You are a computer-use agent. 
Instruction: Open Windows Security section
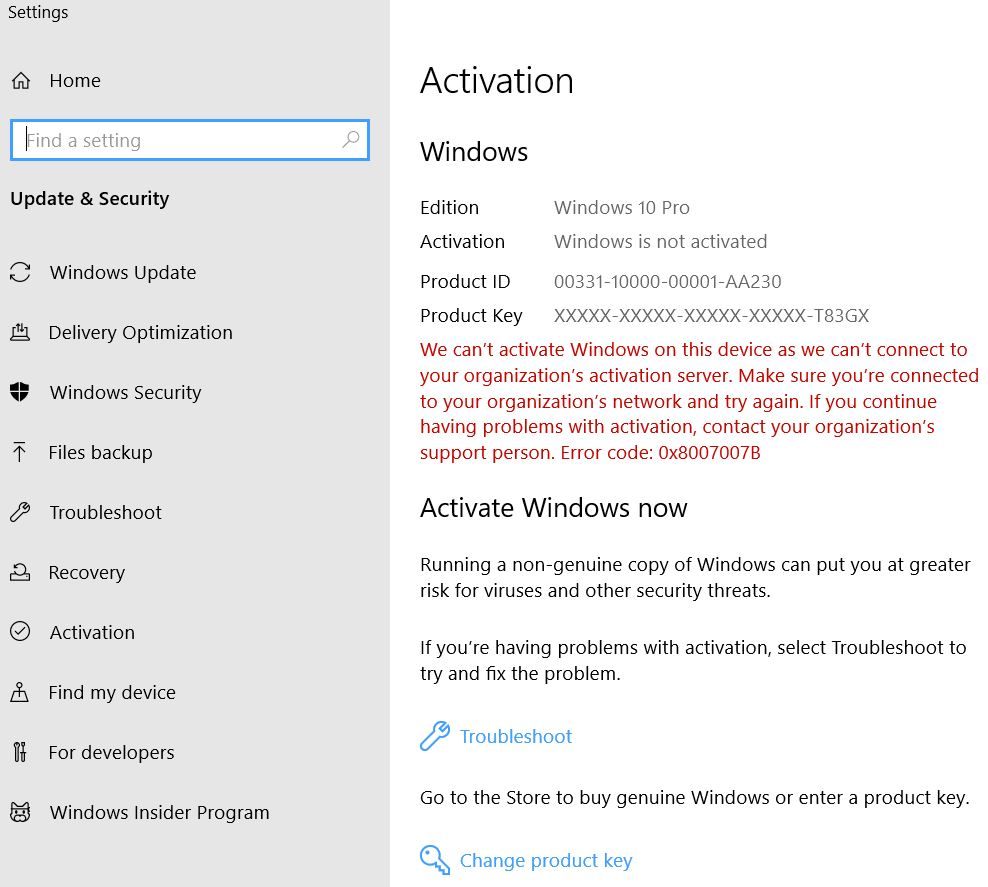point(125,392)
